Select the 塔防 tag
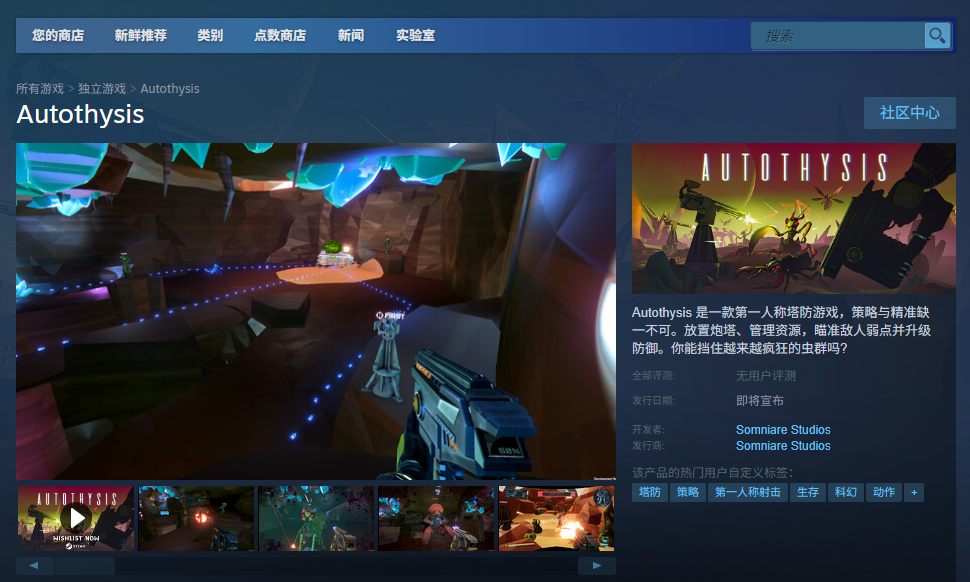Screen dimensions: 970x582 pyautogui.click(x=650, y=492)
